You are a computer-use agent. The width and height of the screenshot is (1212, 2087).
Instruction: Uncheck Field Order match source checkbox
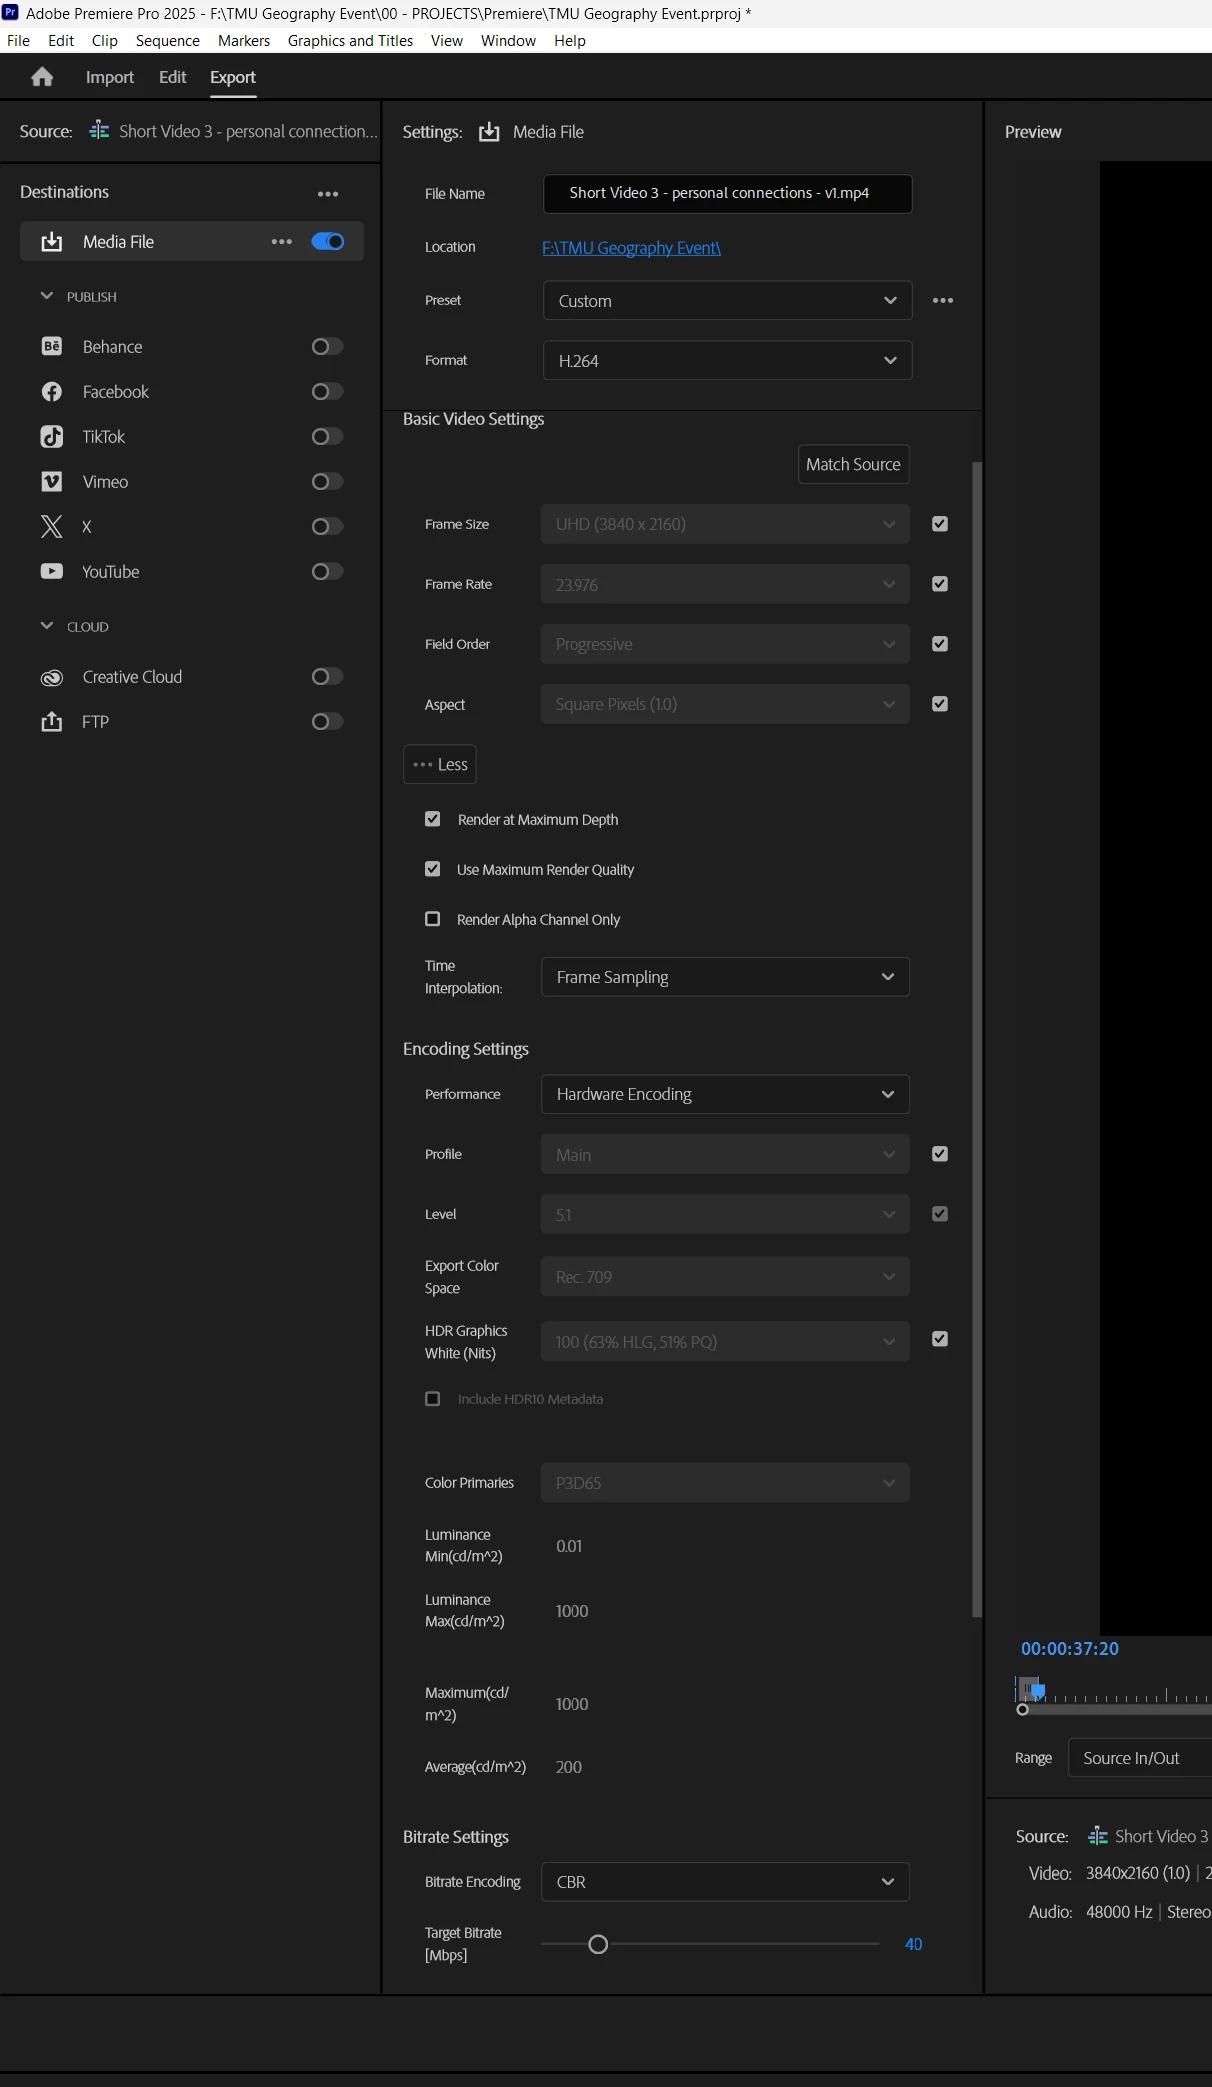(940, 643)
